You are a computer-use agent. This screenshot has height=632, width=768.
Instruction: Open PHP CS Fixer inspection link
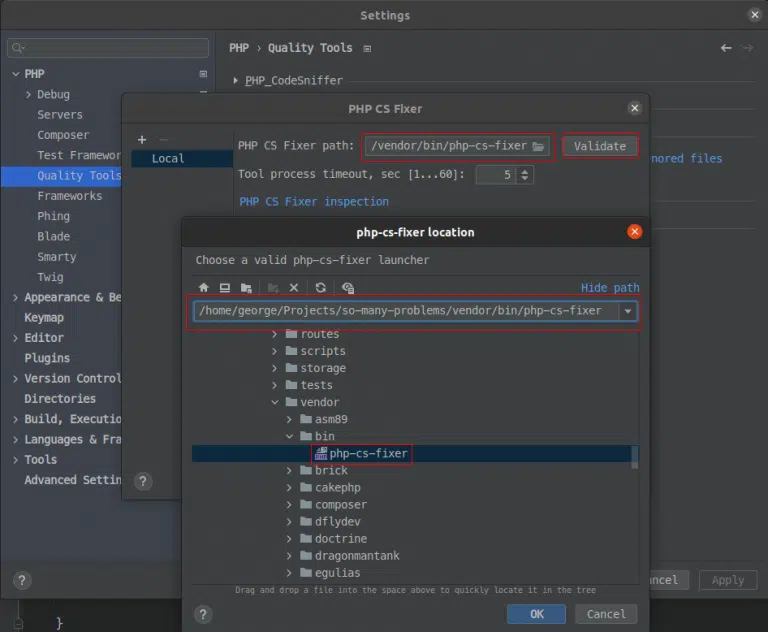(314, 202)
